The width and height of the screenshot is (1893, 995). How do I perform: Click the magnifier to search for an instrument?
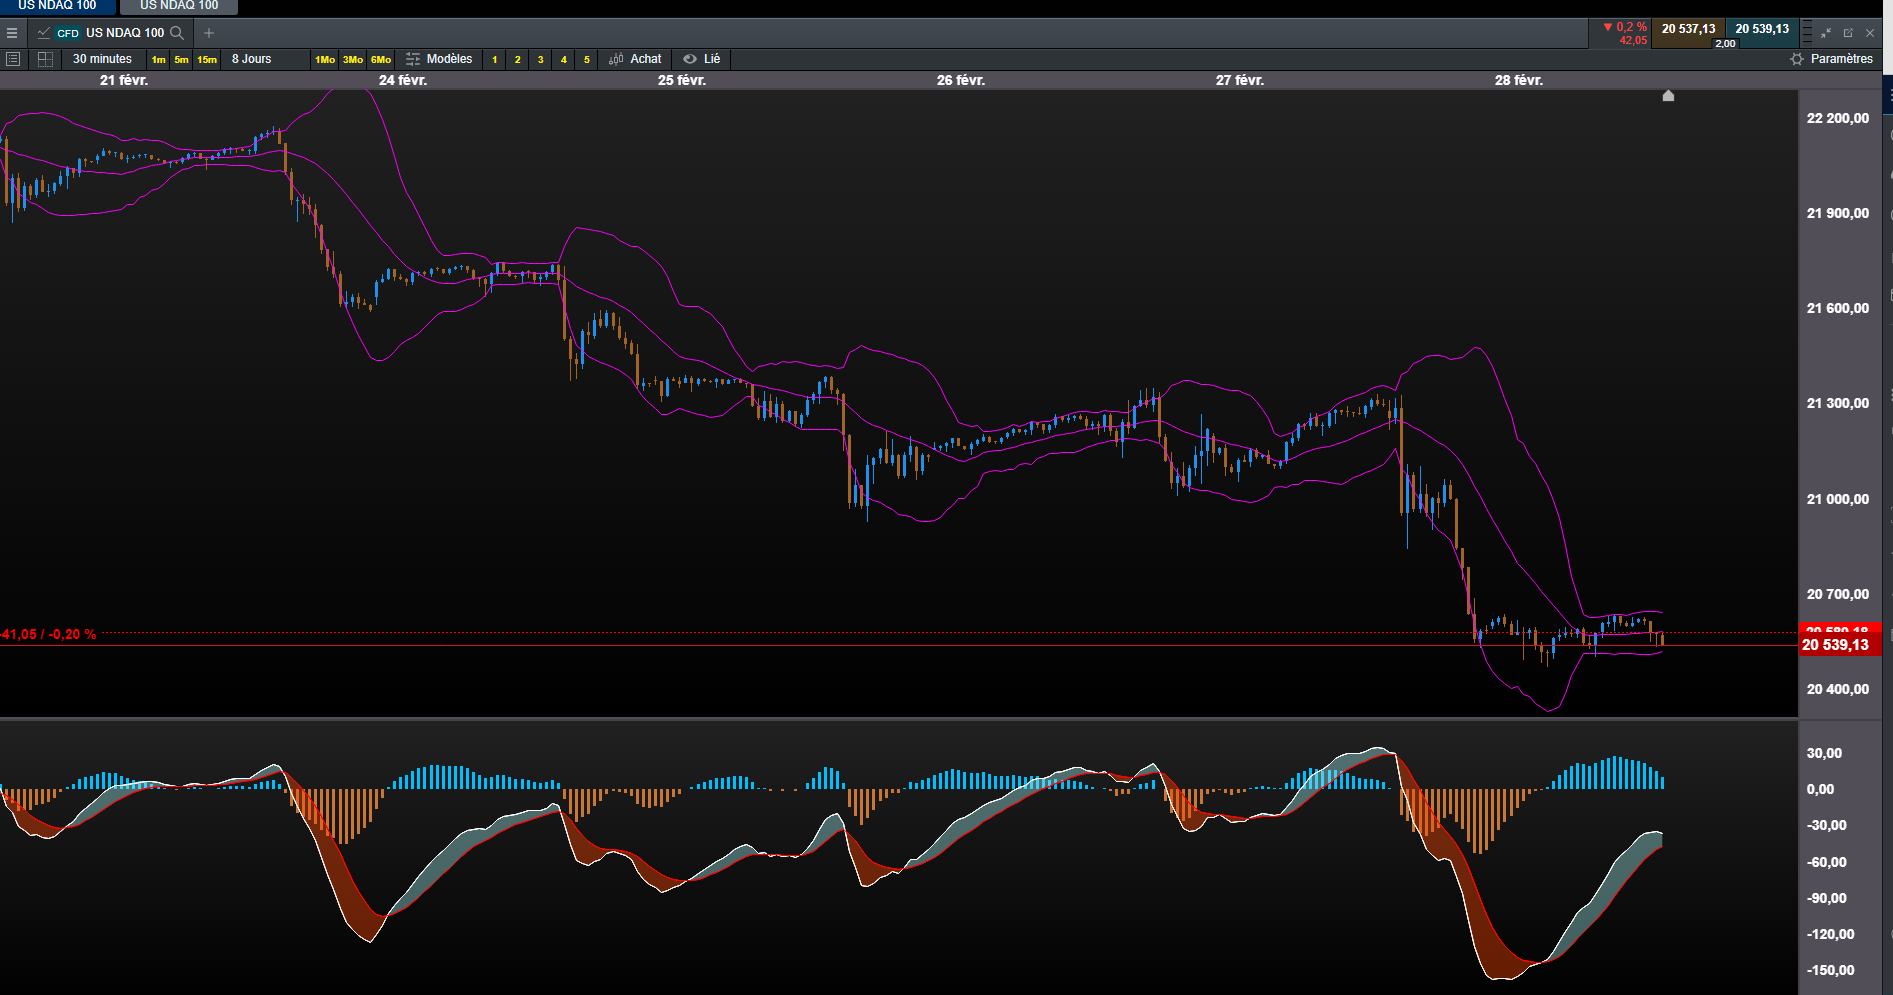[x=177, y=33]
